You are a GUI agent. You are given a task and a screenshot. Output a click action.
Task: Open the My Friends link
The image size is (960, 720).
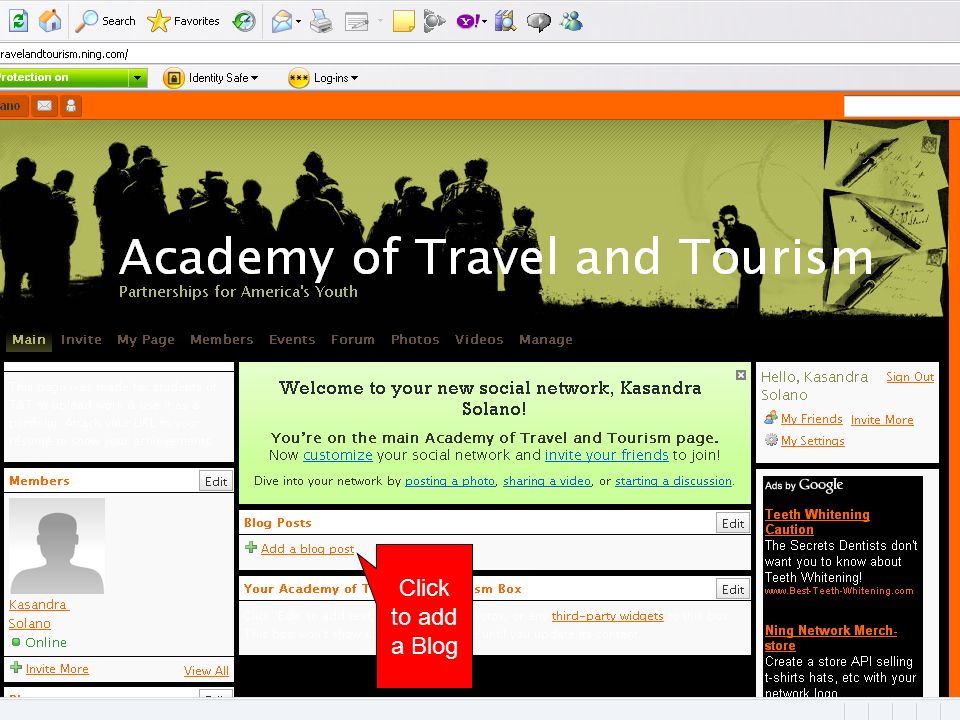[x=812, y=419]
